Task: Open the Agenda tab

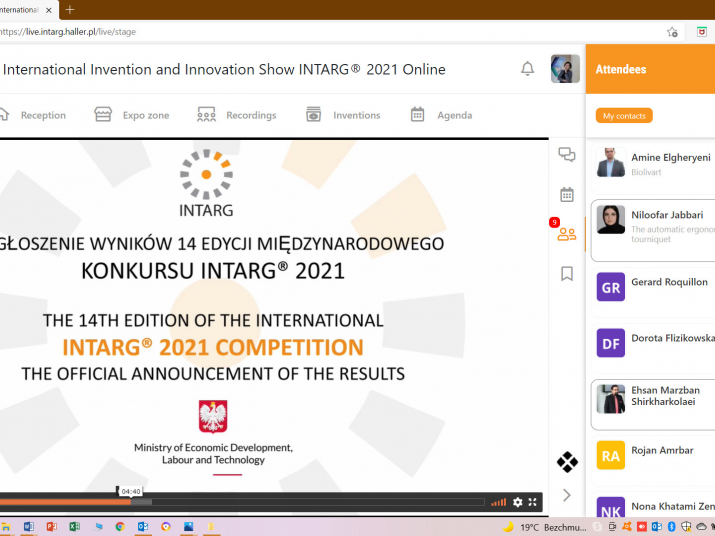Action: tap(441, 115)
